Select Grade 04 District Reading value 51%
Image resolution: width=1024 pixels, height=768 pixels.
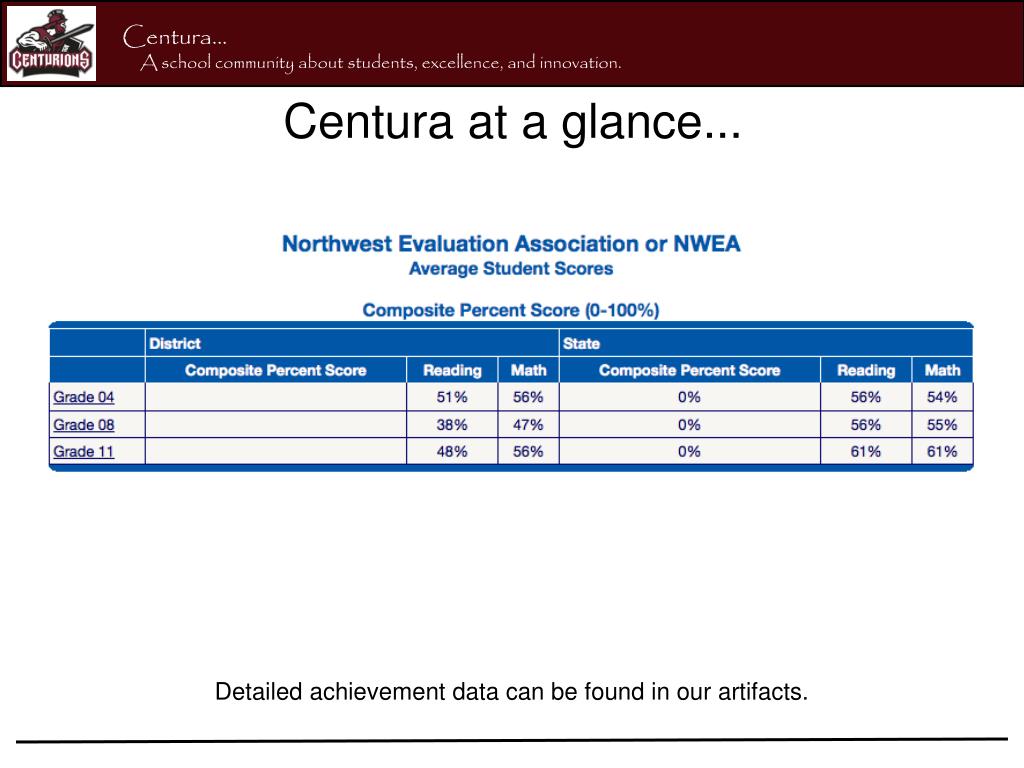pyautogui.click(x=452, y=397)
